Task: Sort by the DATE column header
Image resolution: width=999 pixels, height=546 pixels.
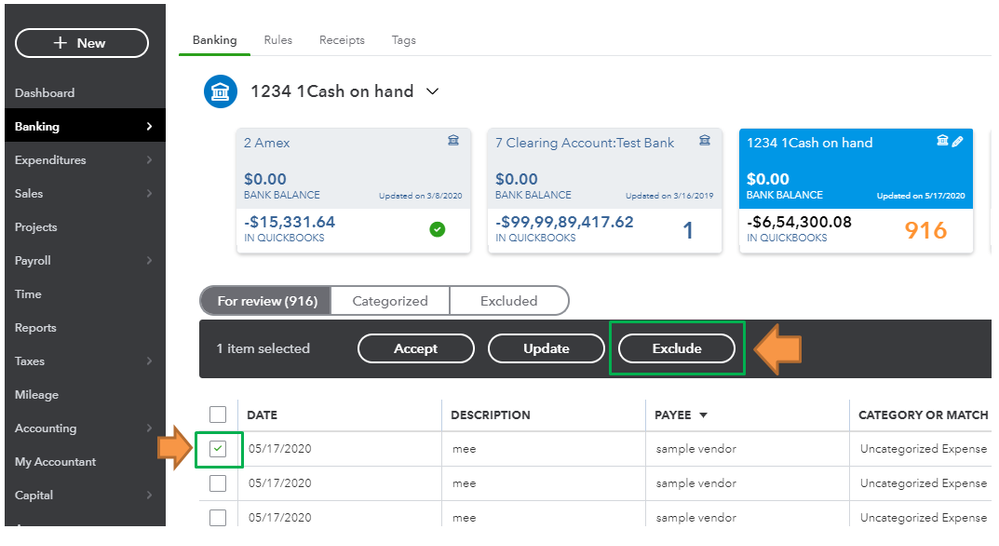Action: pos(262,415)
